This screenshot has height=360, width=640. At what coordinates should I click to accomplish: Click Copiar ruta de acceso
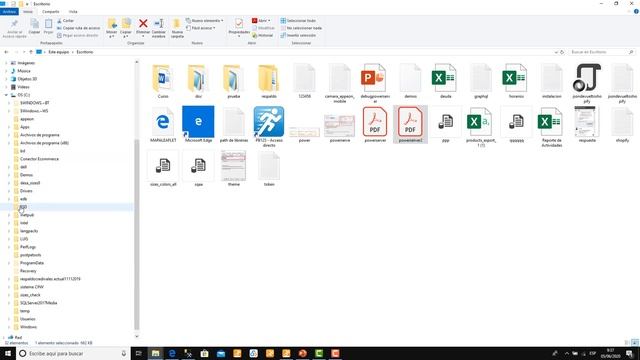point(78,28)
